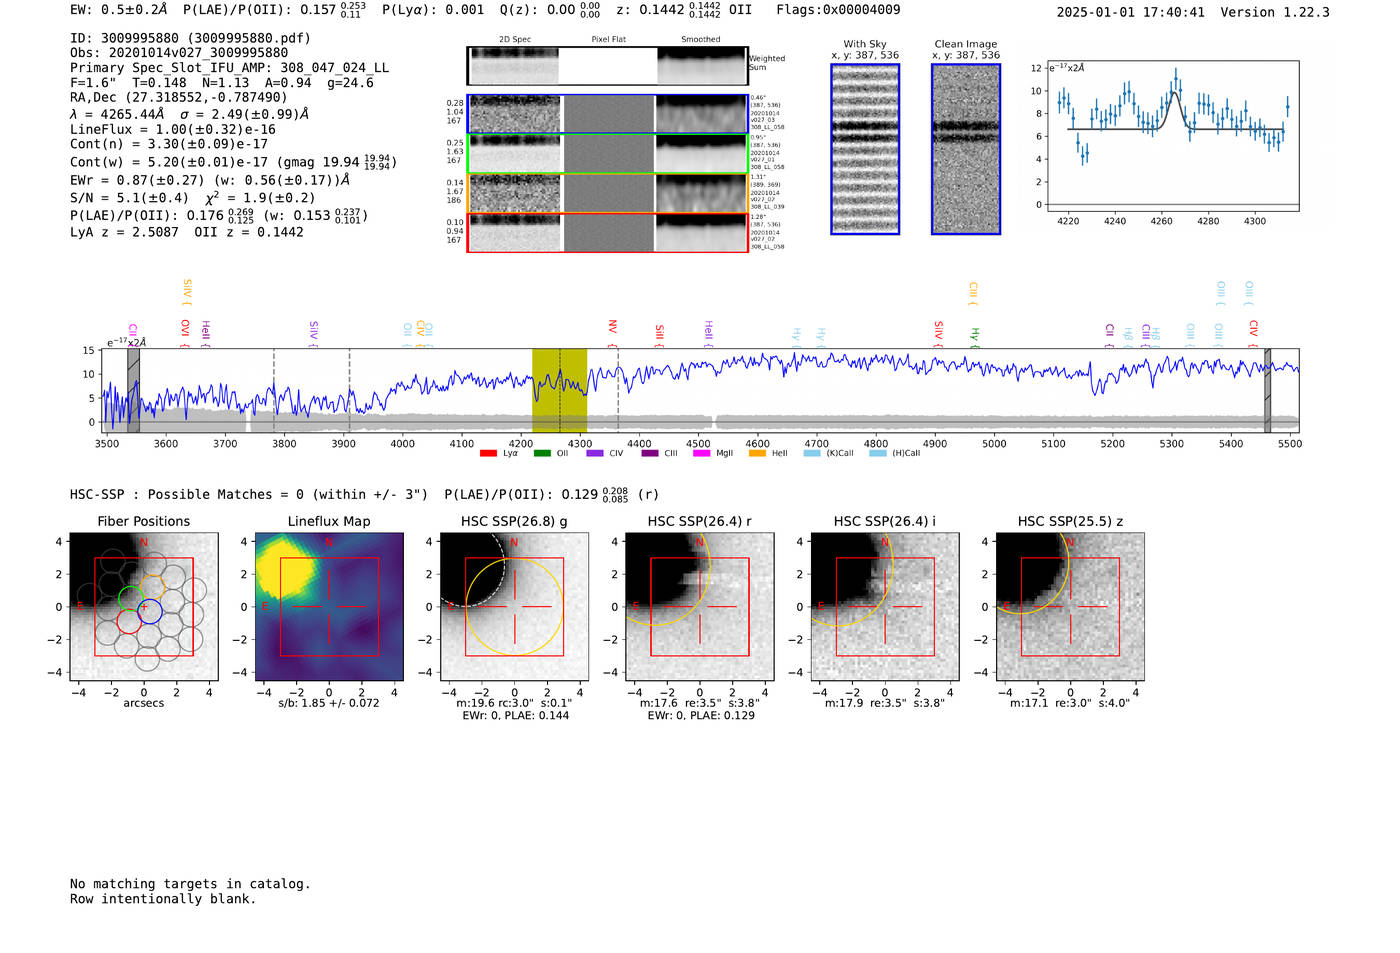This screenshot has width=1400, height=953.
Task: Click the (H)CaII legend swatch
Action: coord(878,453)
